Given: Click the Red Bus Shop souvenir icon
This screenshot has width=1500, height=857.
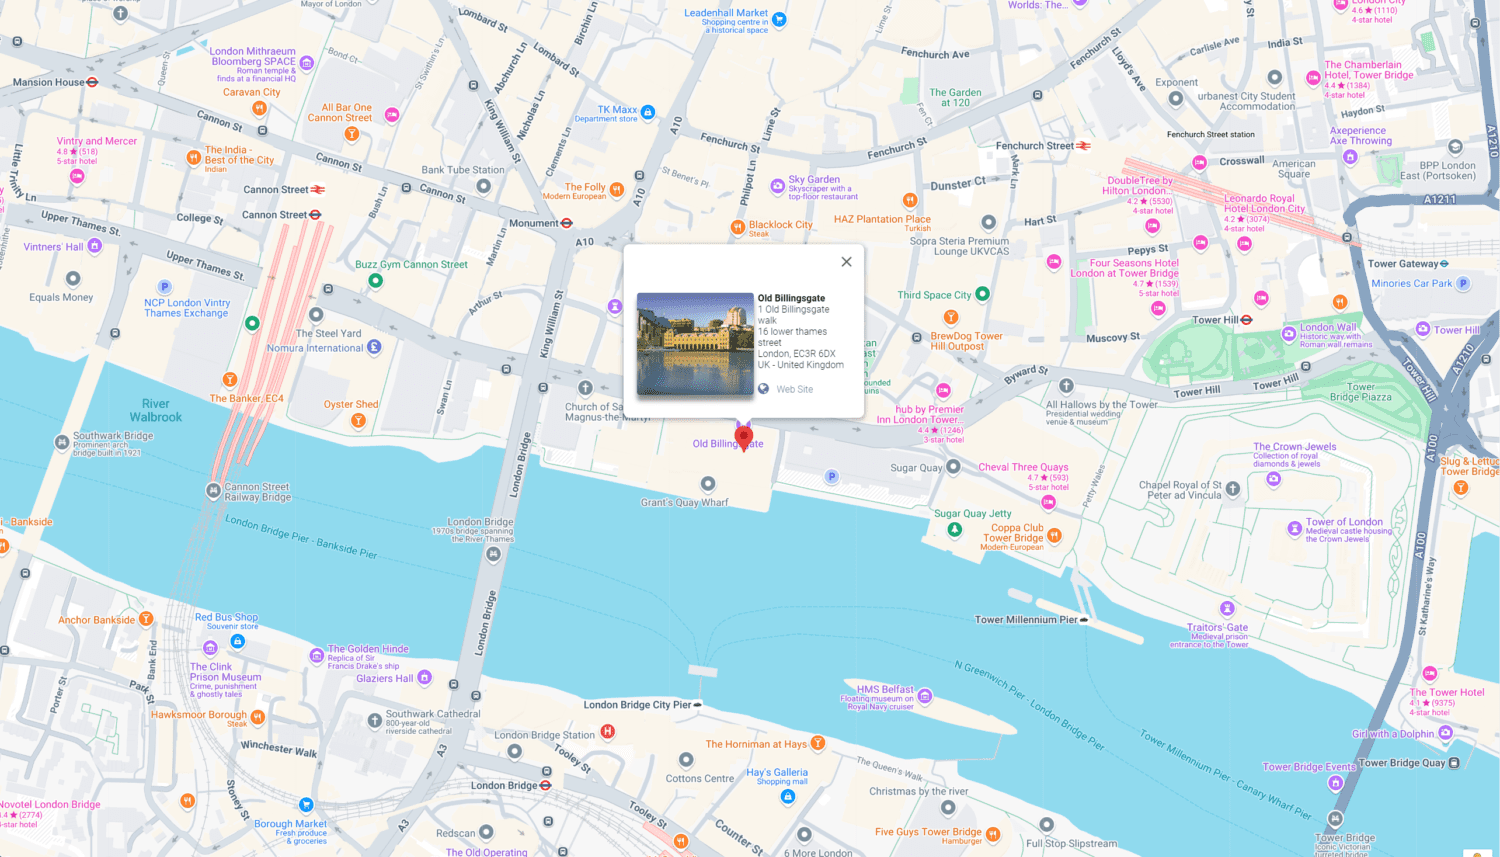Looking at the screenshot, I should click(x=237, y=641).
